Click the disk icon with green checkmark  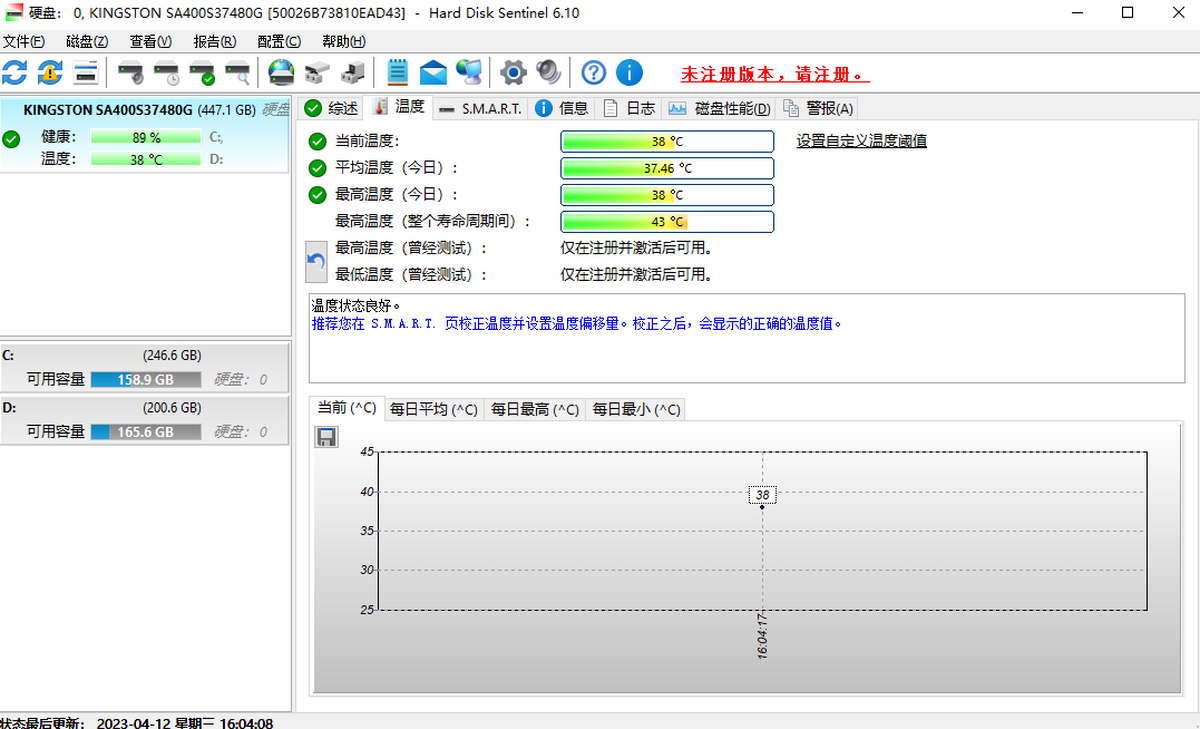tap(203, 72)
